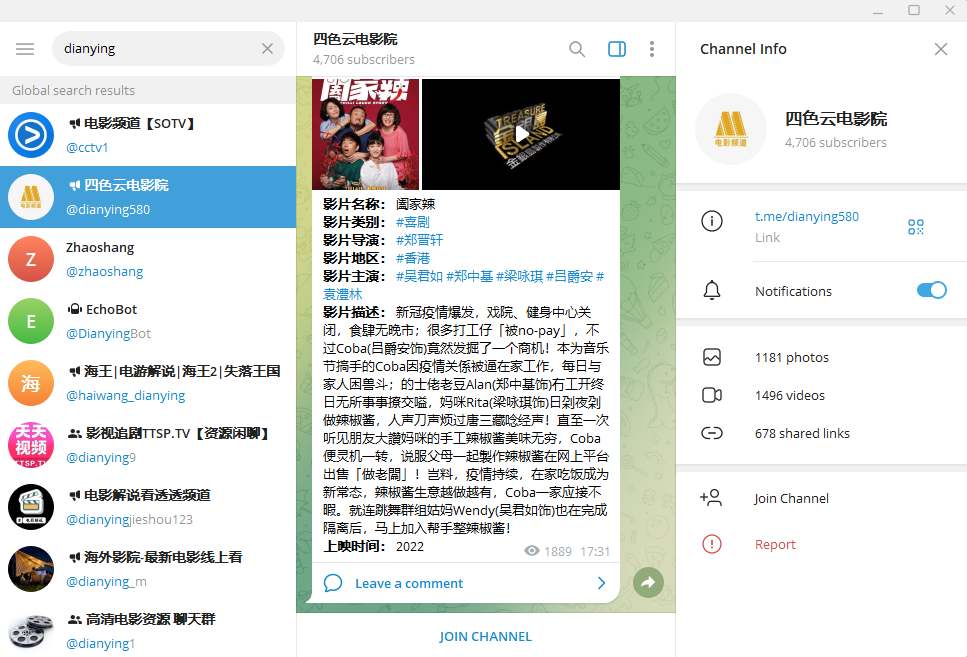The image size is (967, 657).
Task: Open the 电影解说看透透频道 result
Action: pyautogui.click(x=148, y=507)
